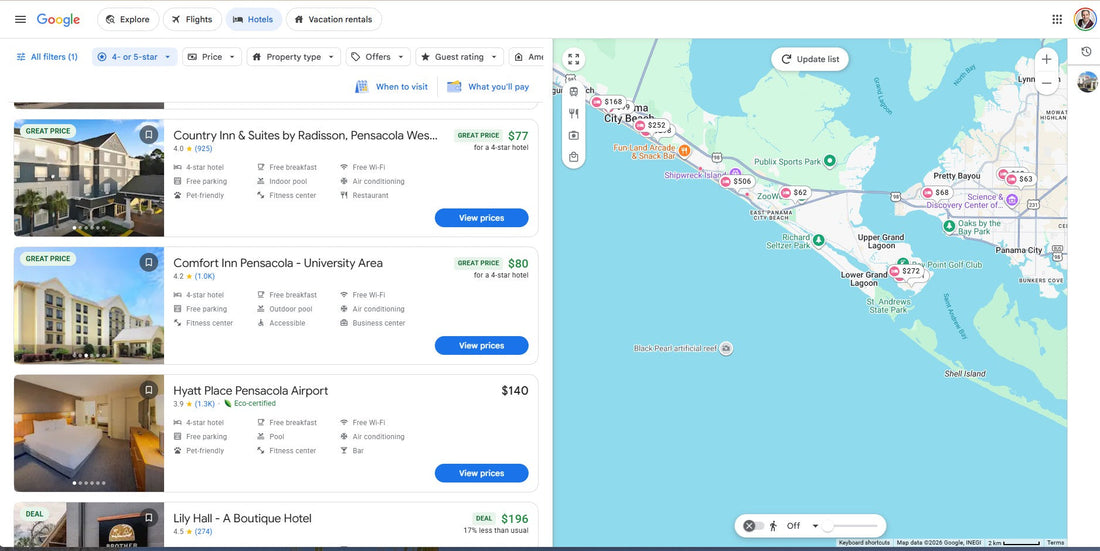Save Lily Hall boutique hotel bookmark icon

point(149,517)
